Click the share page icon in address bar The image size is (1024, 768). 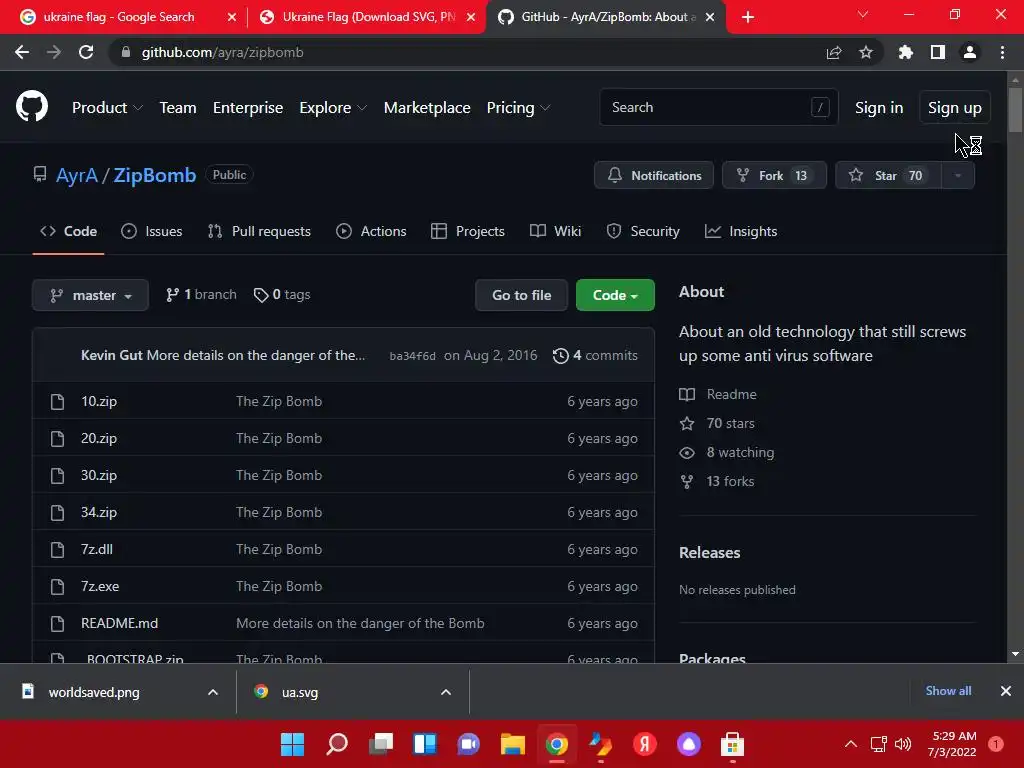point(834,52)
